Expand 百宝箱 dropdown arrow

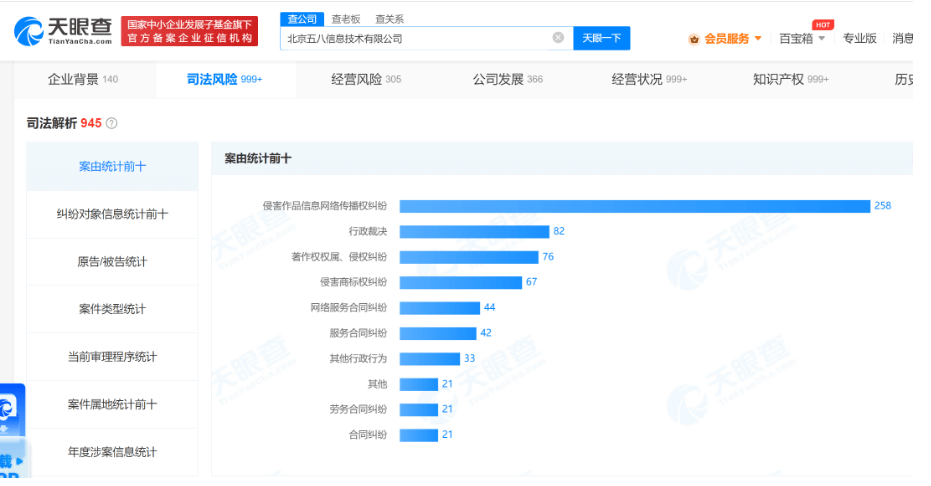(822, 39)
